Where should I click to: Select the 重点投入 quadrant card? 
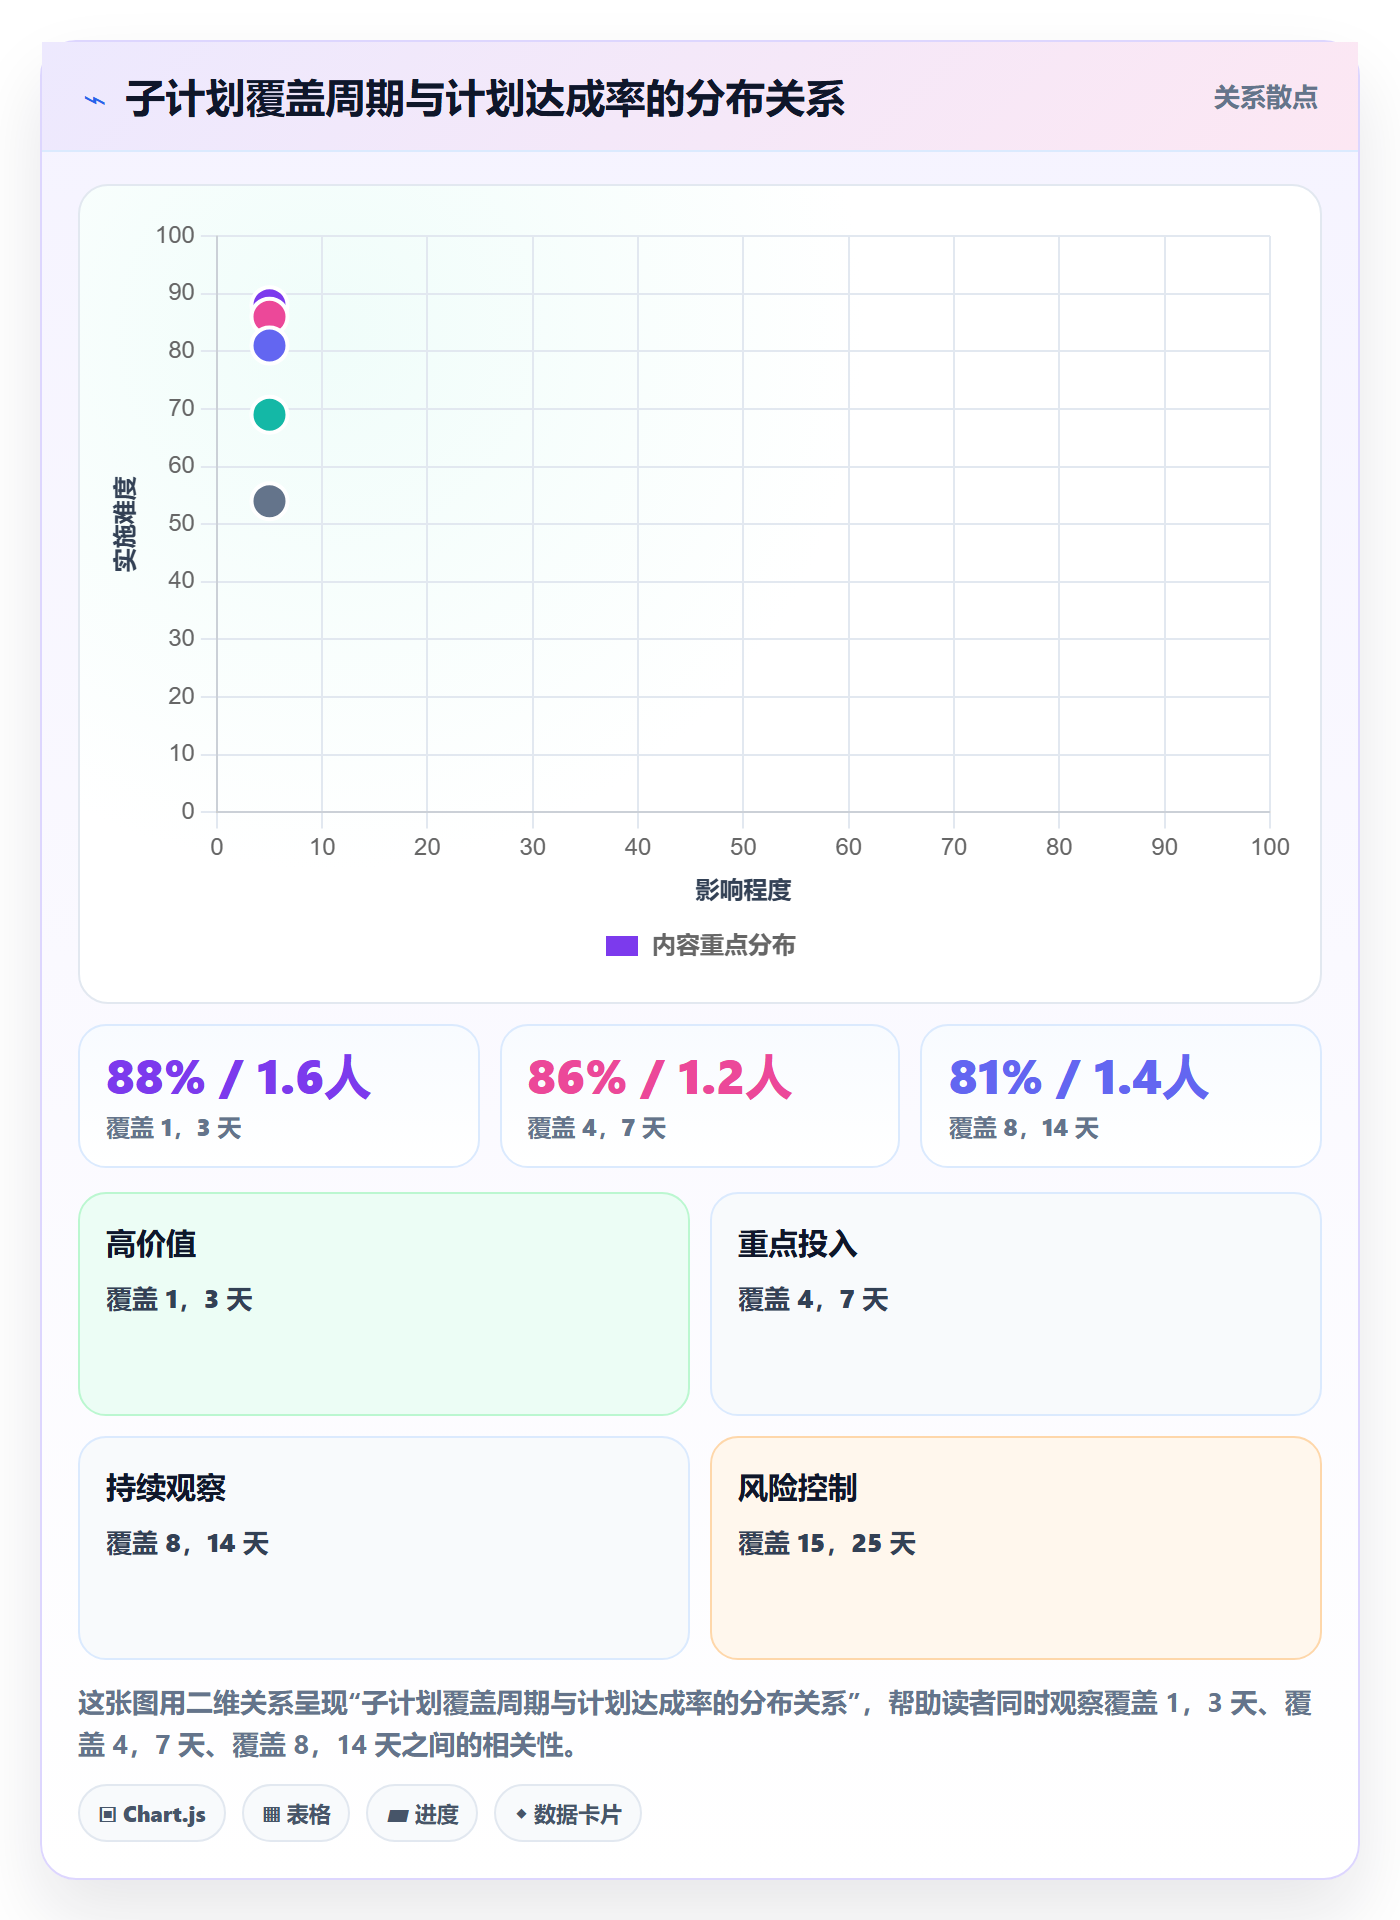[x=1016, y=1304]
